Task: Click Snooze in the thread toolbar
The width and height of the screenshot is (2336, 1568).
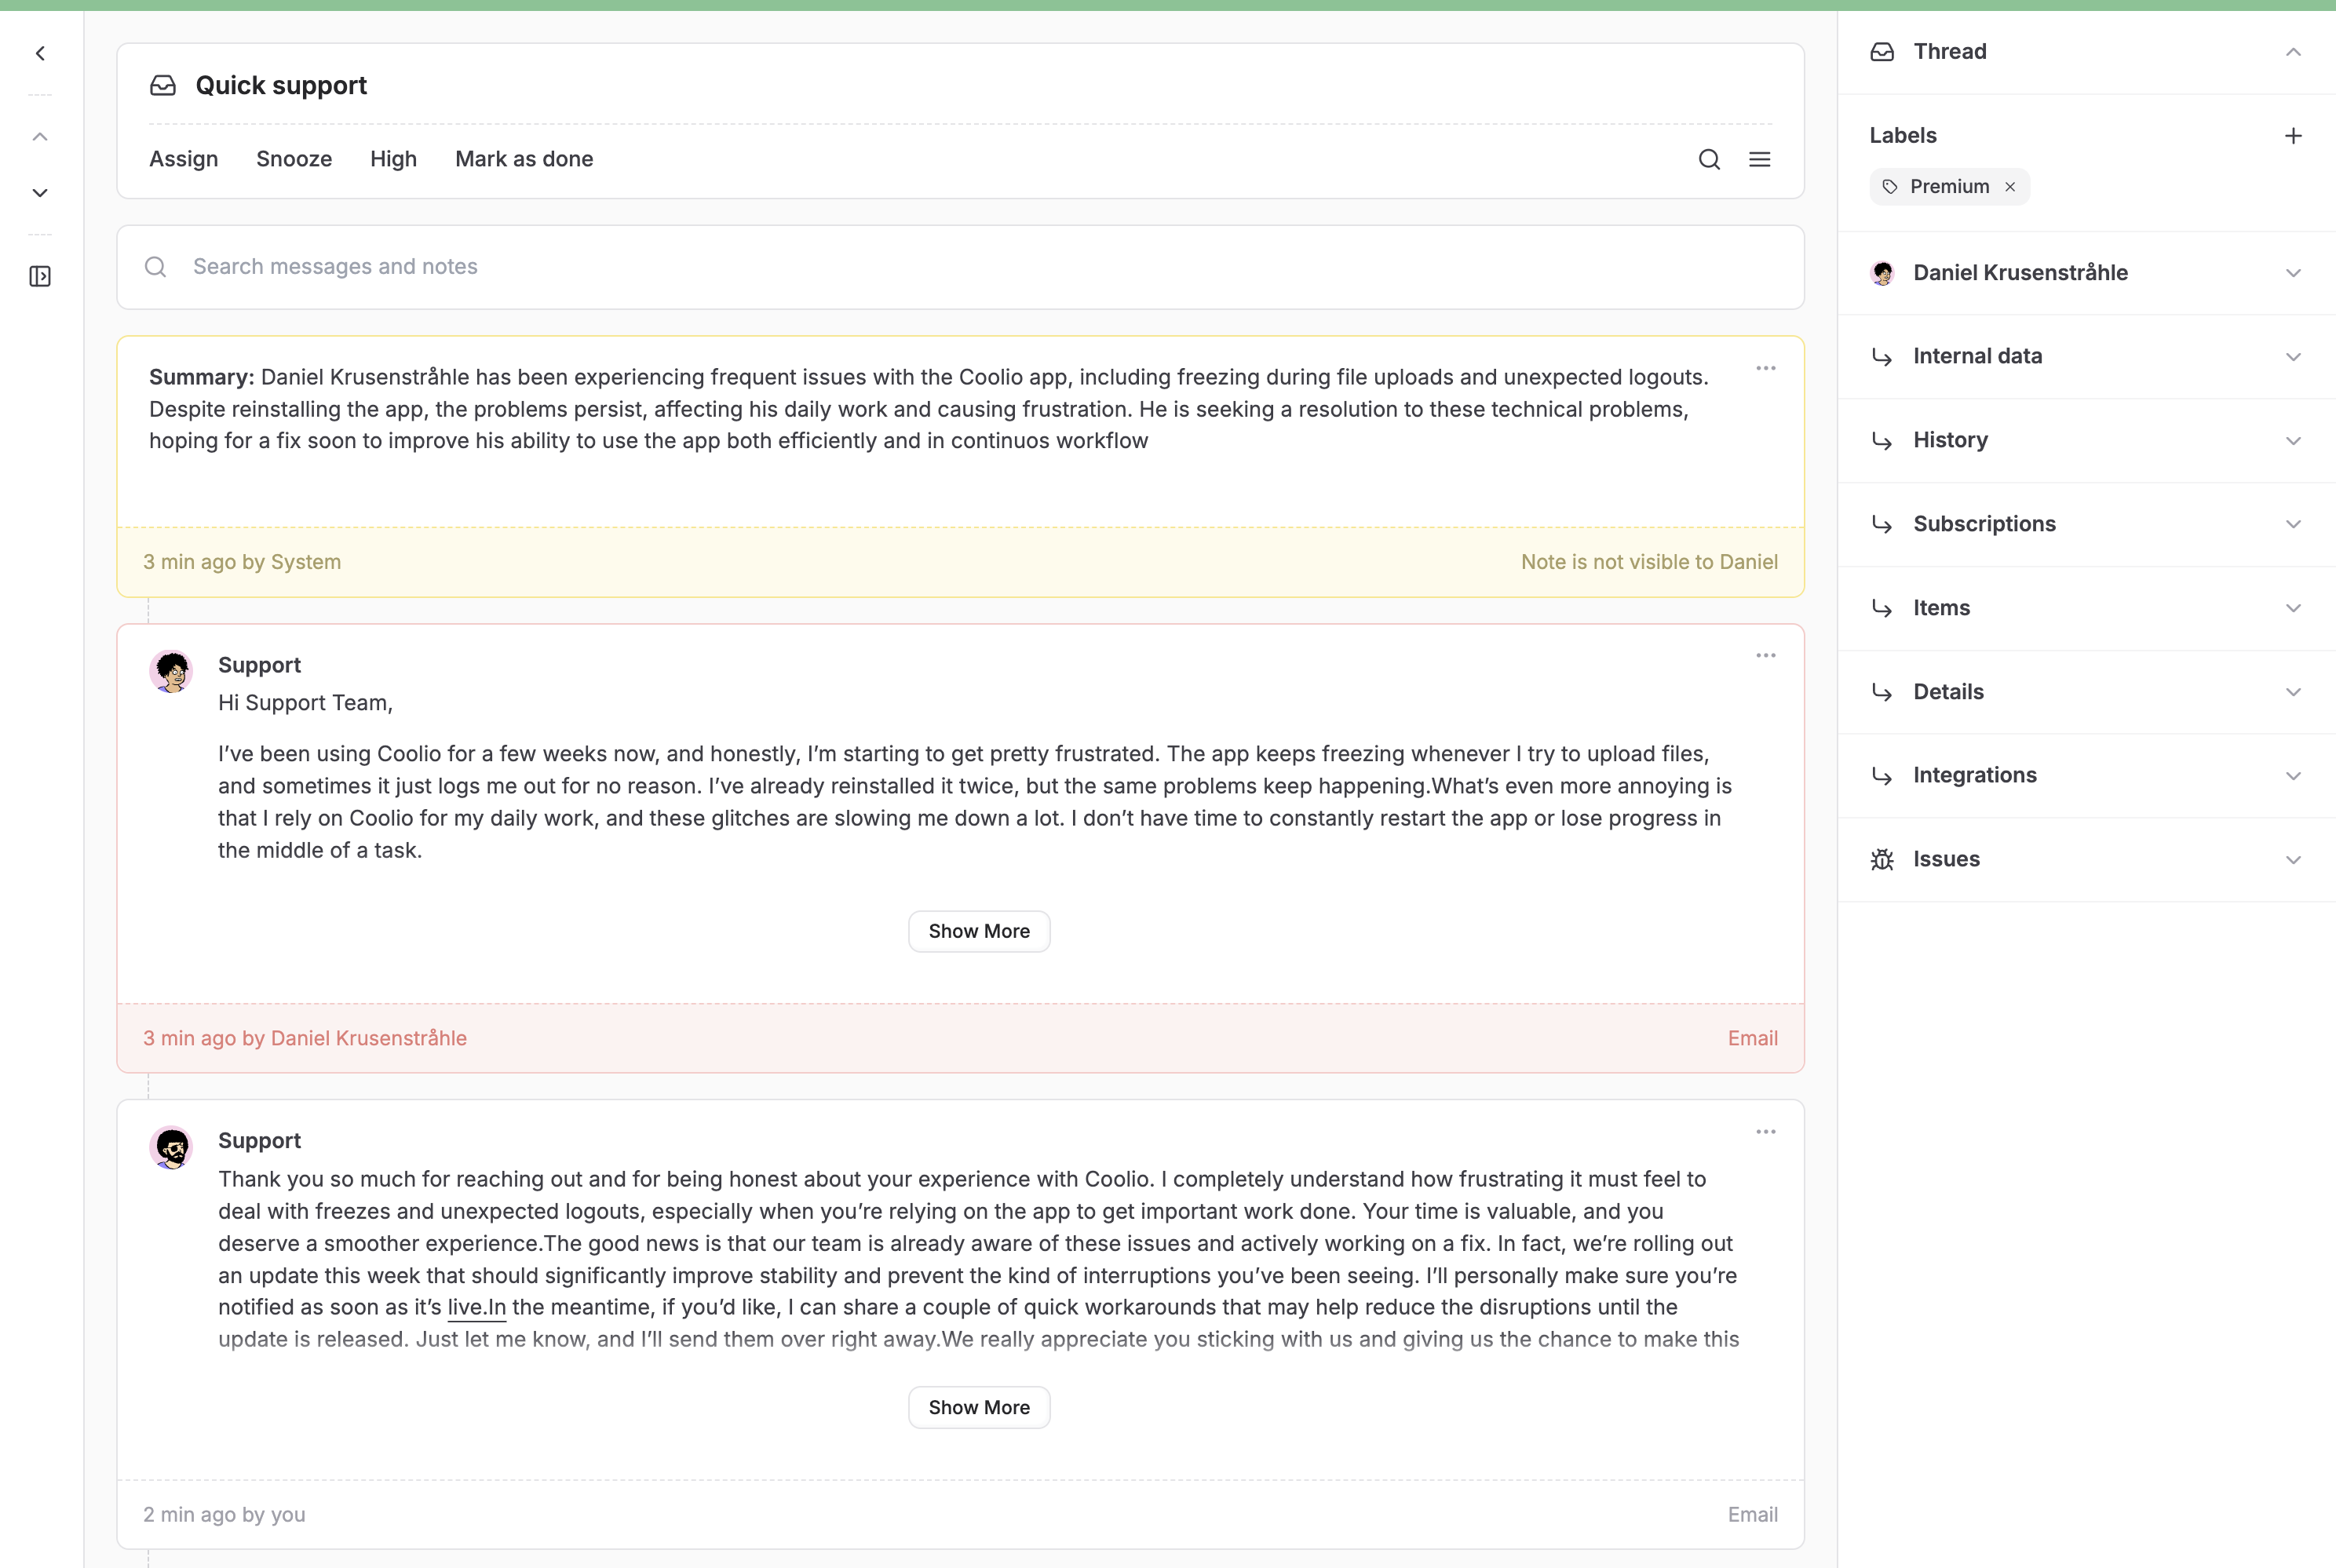Action: point(294,159)
